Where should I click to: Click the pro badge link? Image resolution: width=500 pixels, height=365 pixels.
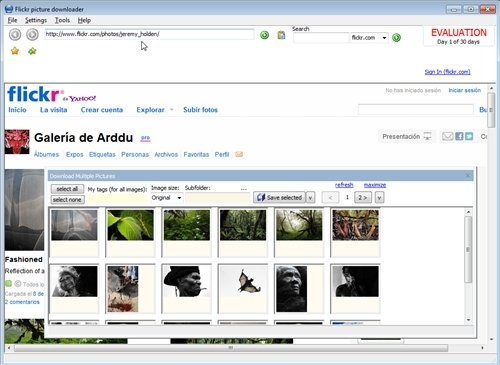click(145, 138)
